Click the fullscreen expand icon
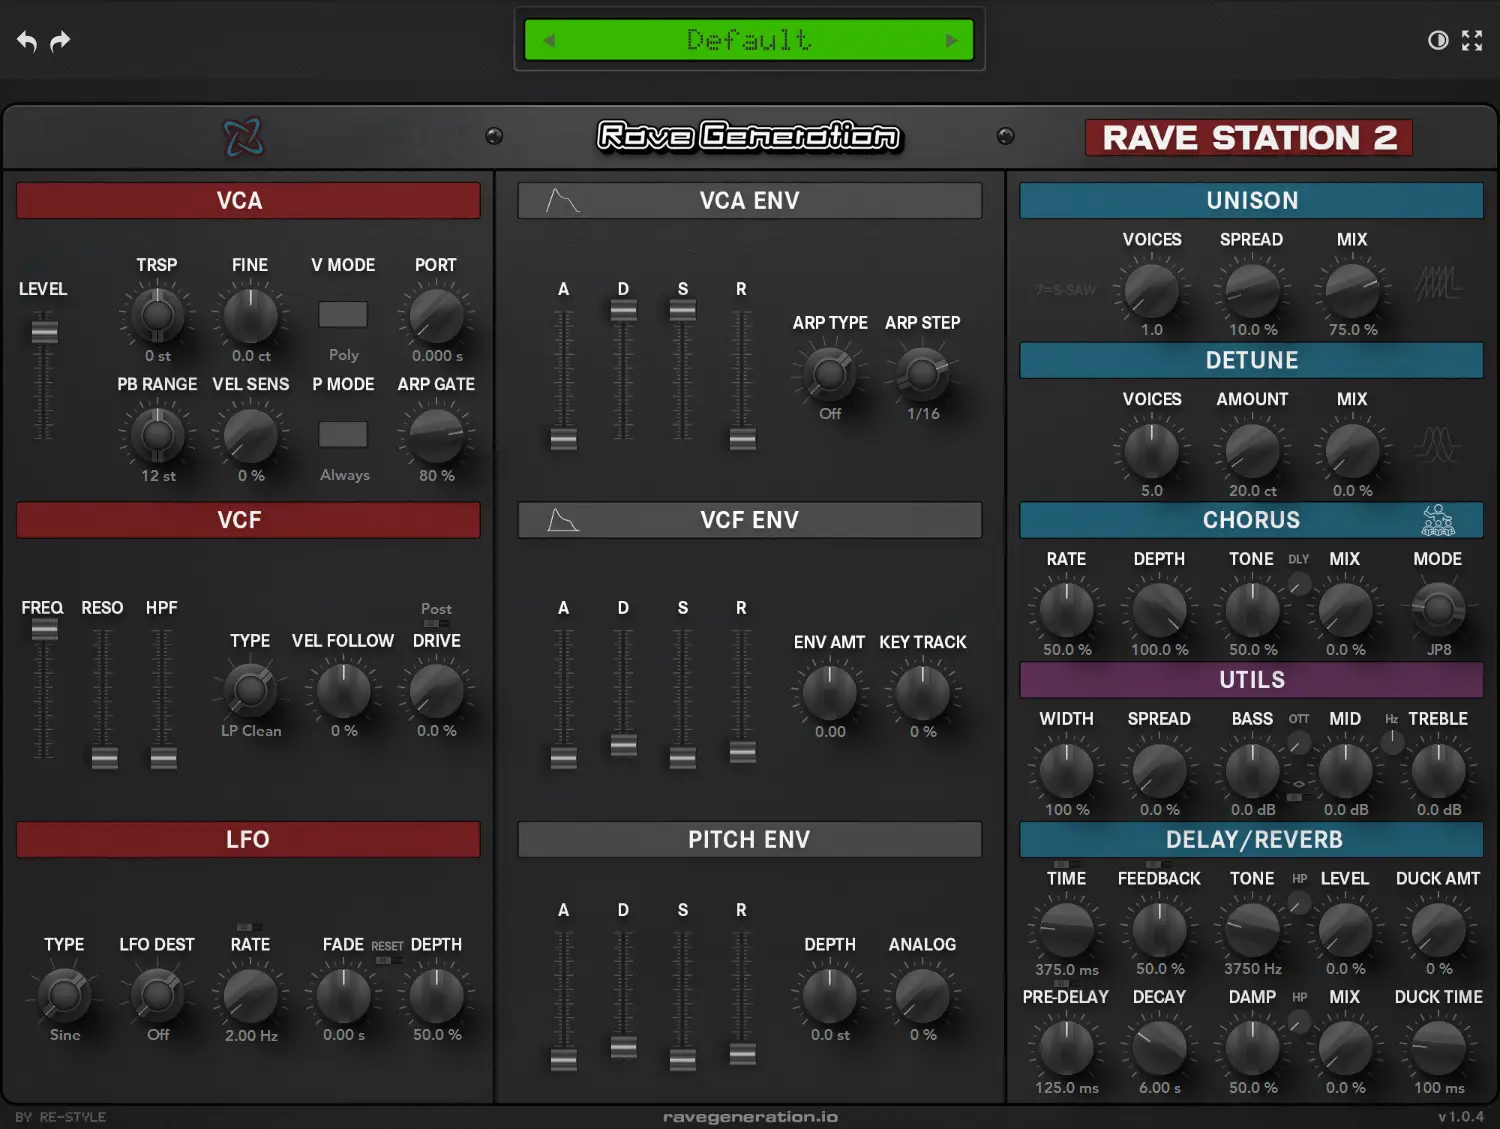Viewport: 1500px width, 1129px height. click(1472, 40)
